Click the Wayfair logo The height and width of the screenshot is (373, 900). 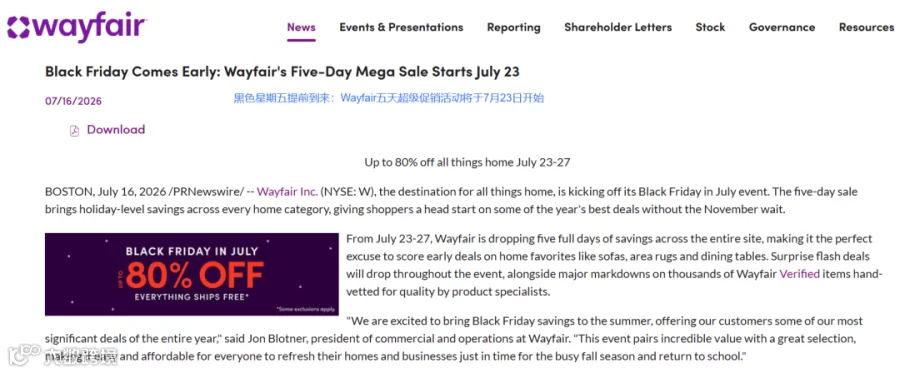77,27
